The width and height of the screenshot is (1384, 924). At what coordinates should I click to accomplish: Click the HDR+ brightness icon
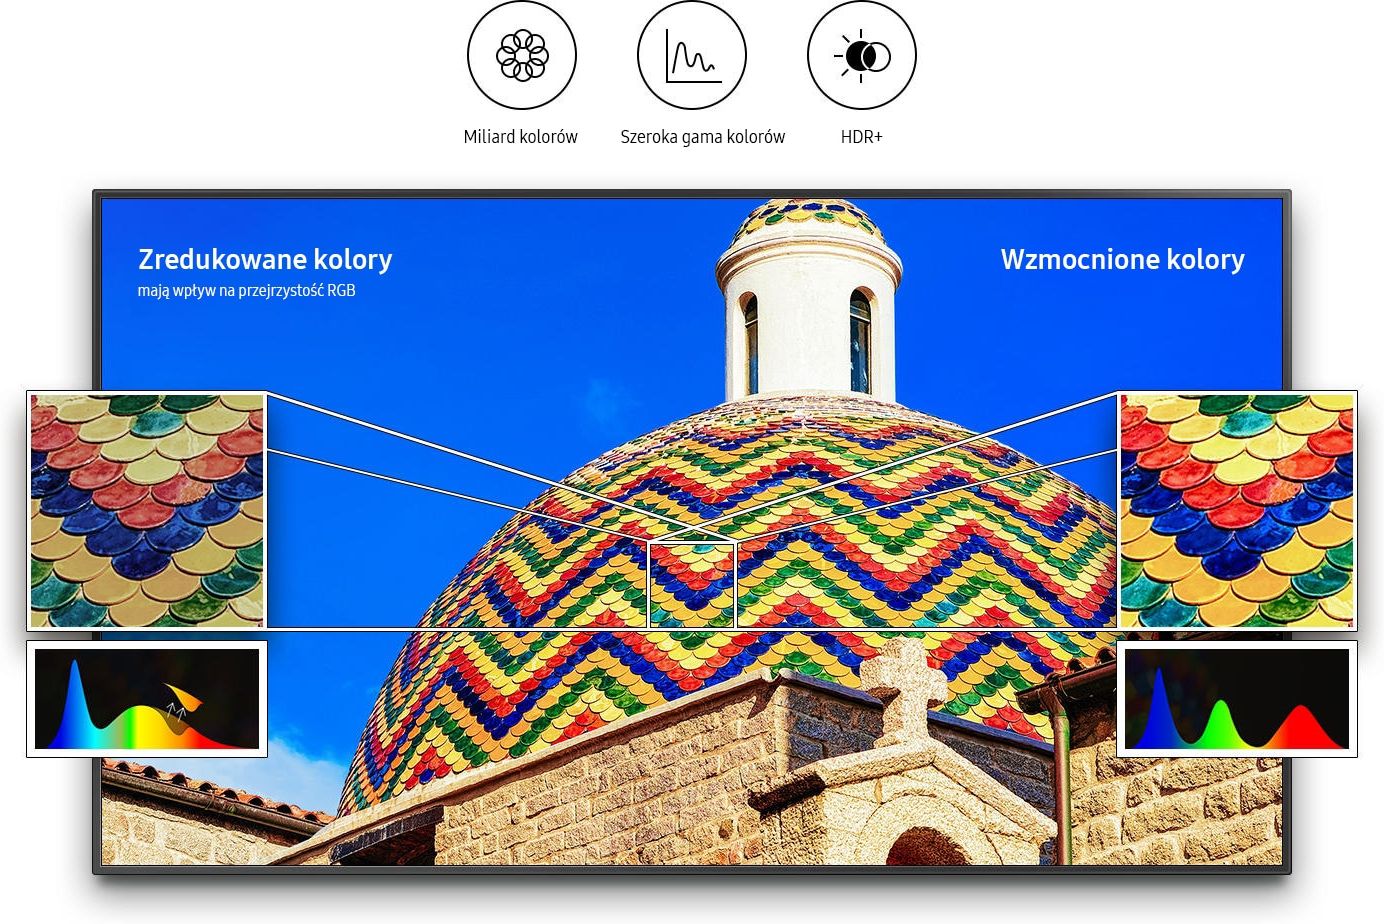[x=862, y=55]
